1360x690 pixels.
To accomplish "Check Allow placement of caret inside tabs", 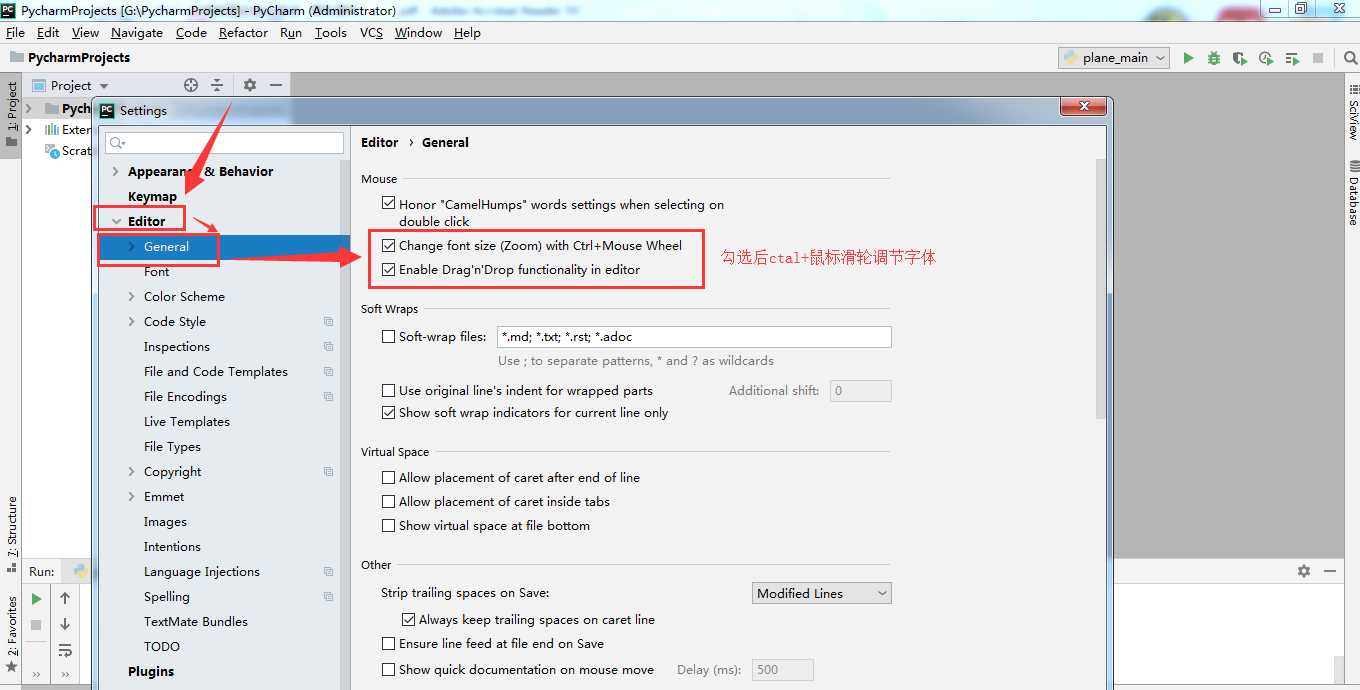I will (389, 502).
